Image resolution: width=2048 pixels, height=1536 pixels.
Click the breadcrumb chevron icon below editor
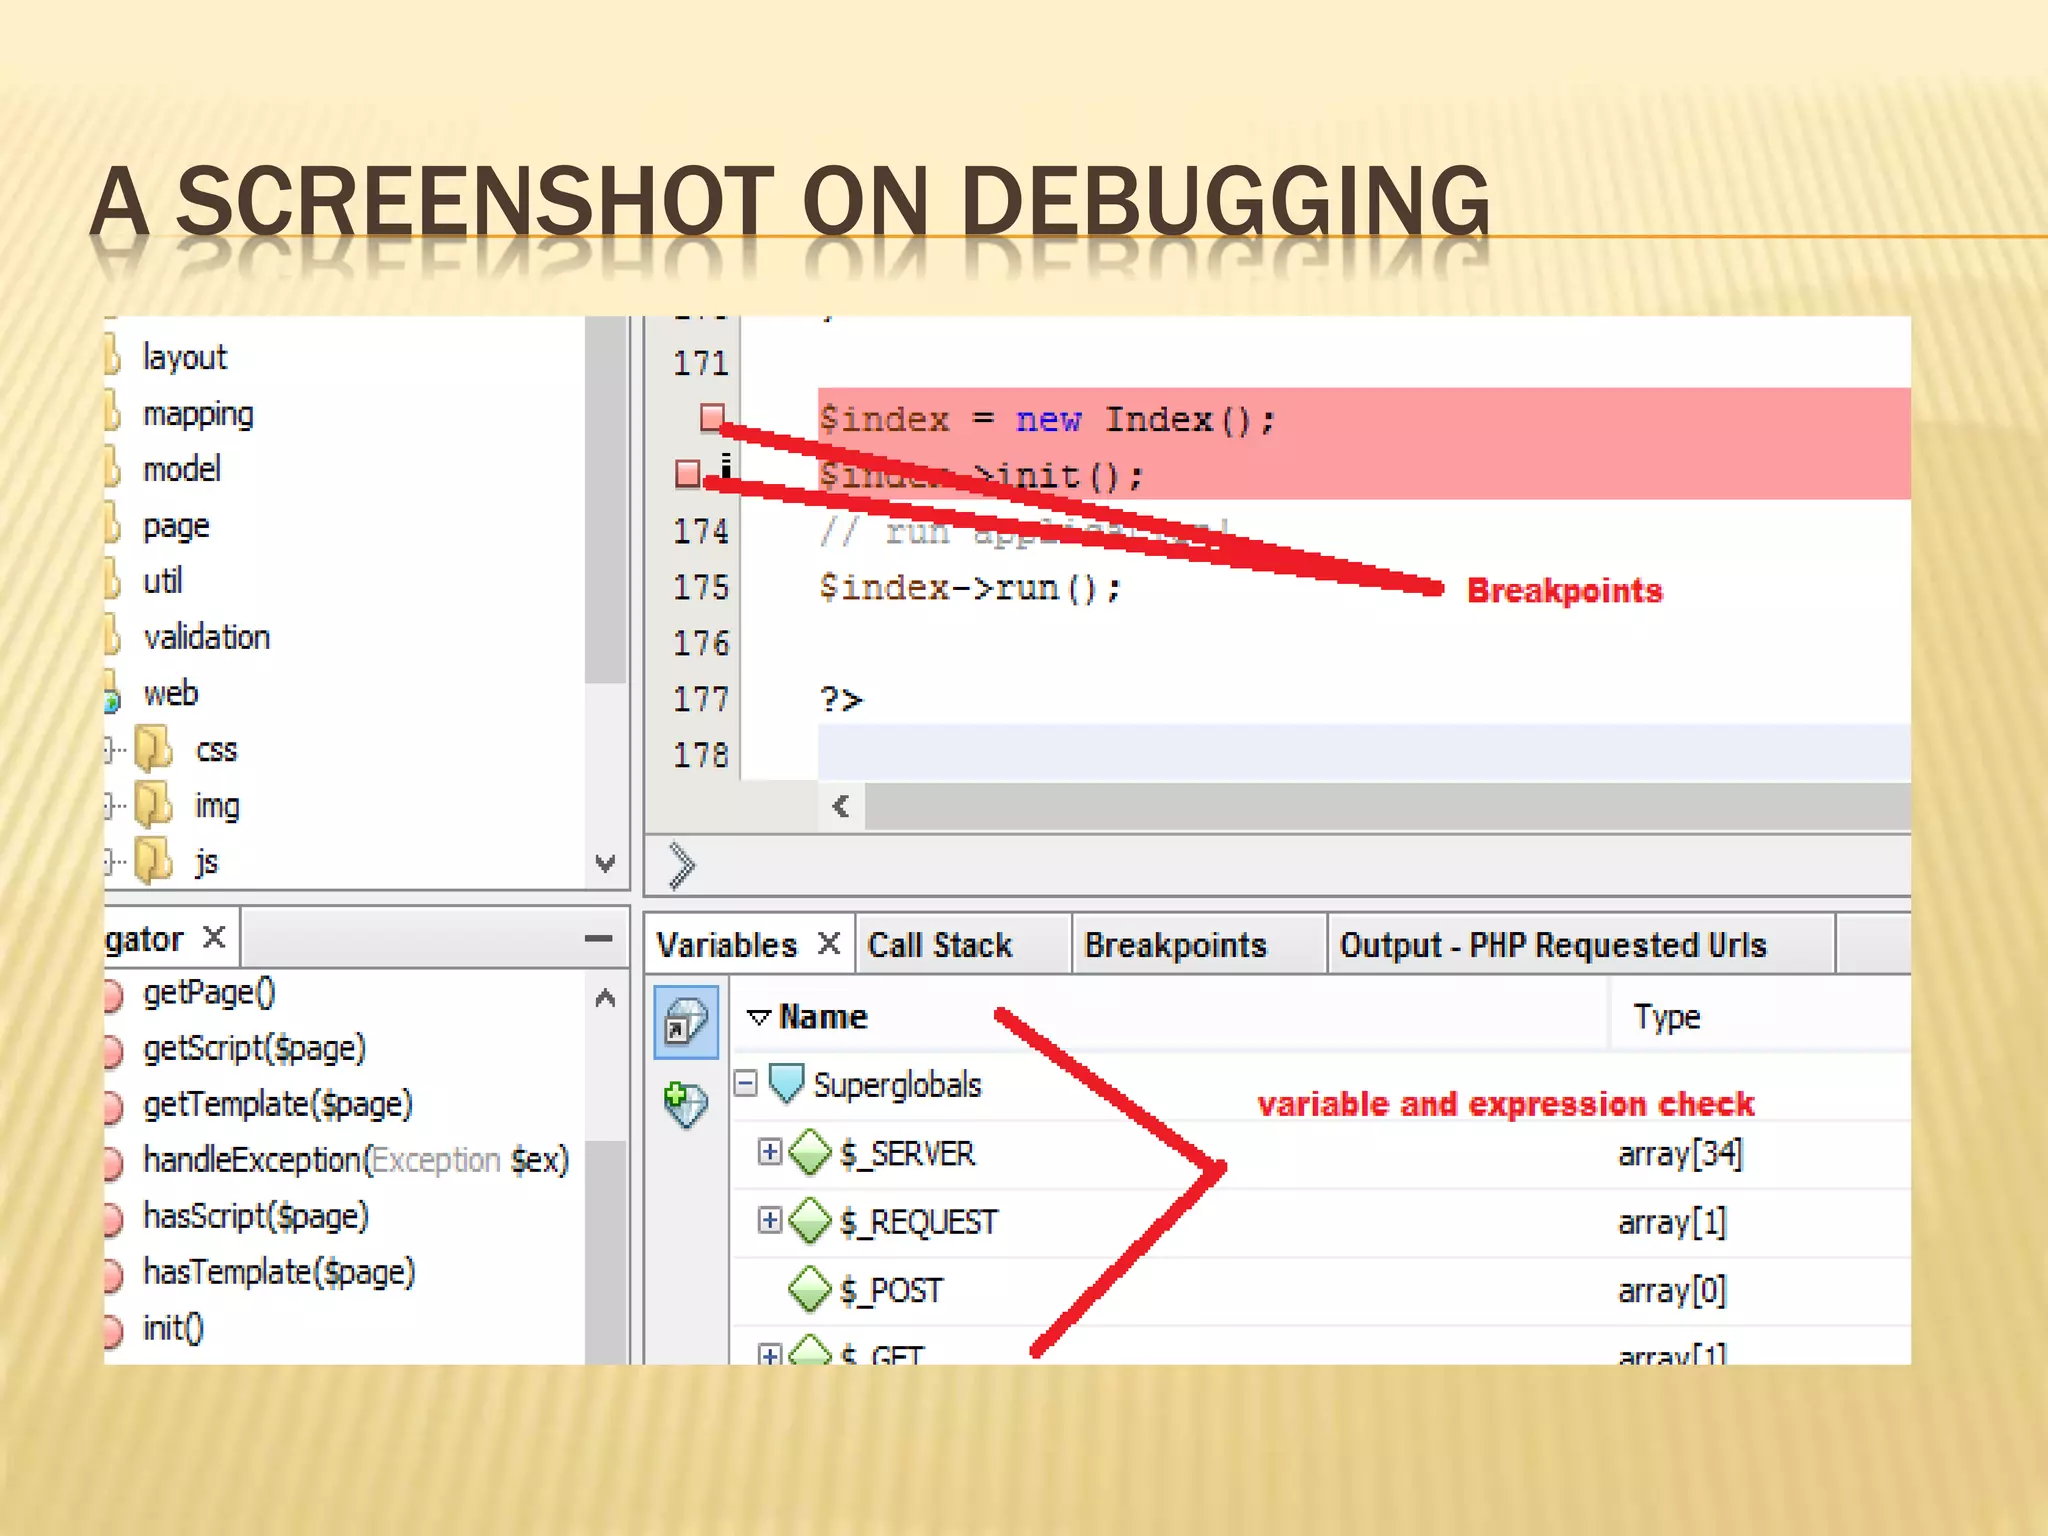point(681,866)
